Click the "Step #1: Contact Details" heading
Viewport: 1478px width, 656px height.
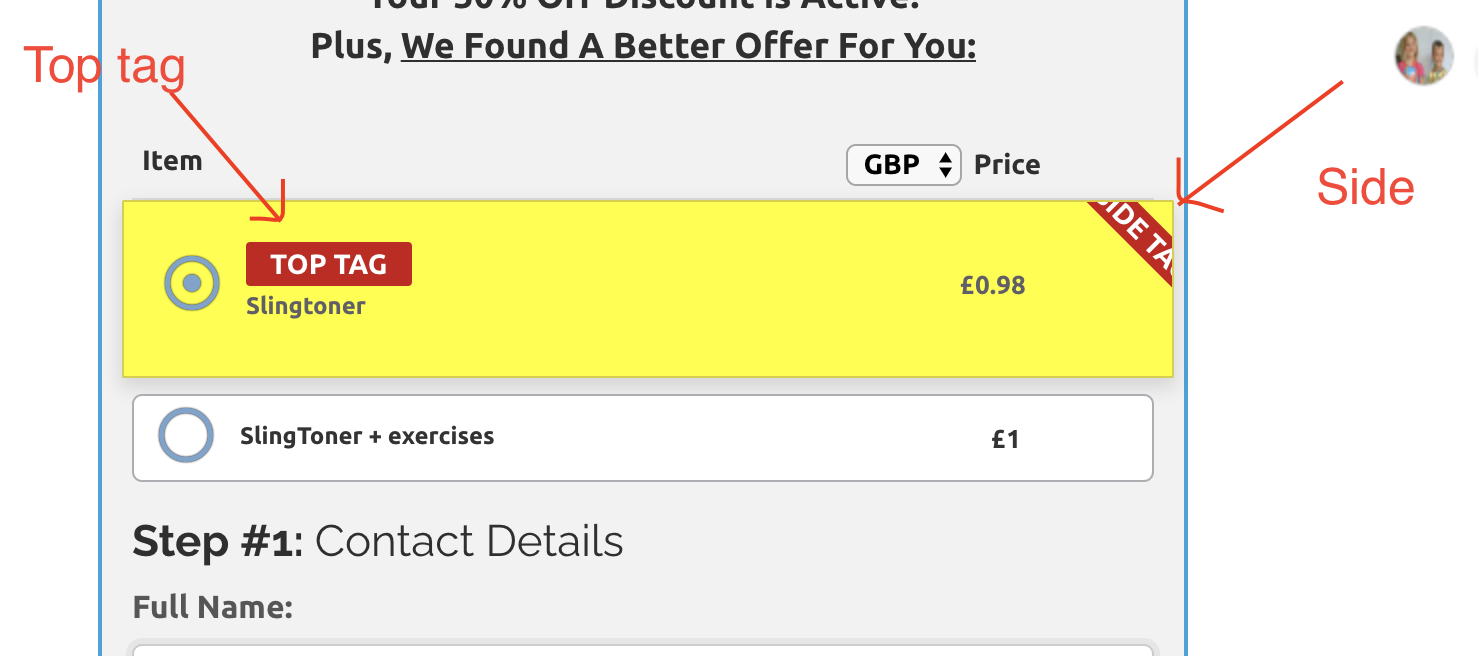(378, 541)
